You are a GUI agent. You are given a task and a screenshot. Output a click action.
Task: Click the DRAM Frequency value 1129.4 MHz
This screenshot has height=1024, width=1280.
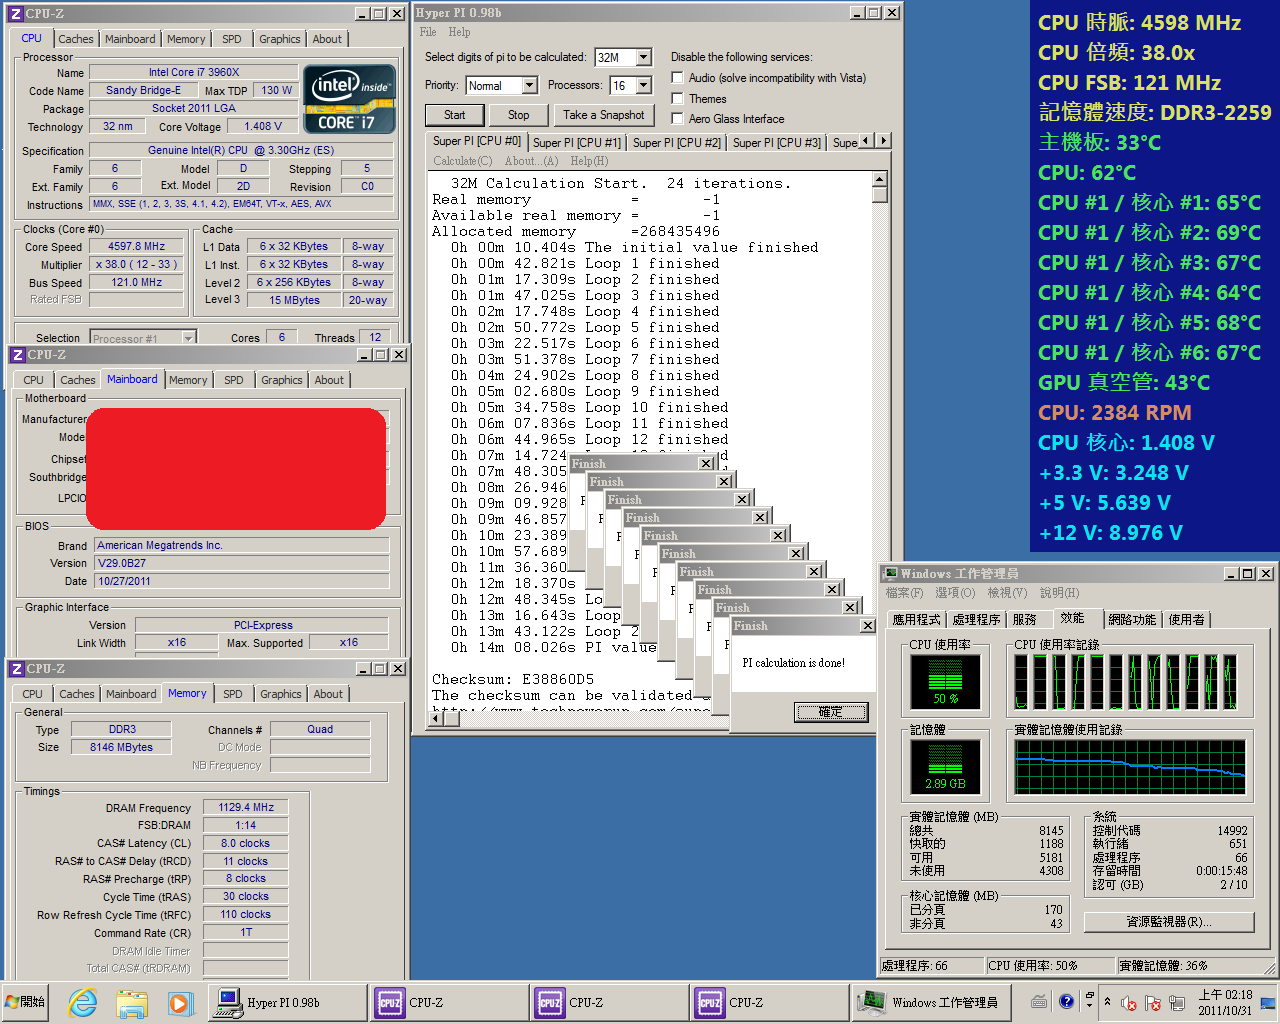(x=246, y=808)
